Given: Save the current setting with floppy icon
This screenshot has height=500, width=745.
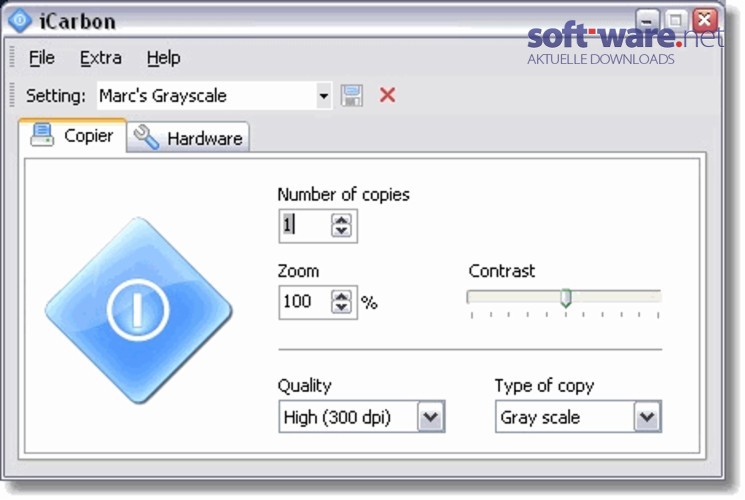Looking at the screenshot, I should 352,96.
